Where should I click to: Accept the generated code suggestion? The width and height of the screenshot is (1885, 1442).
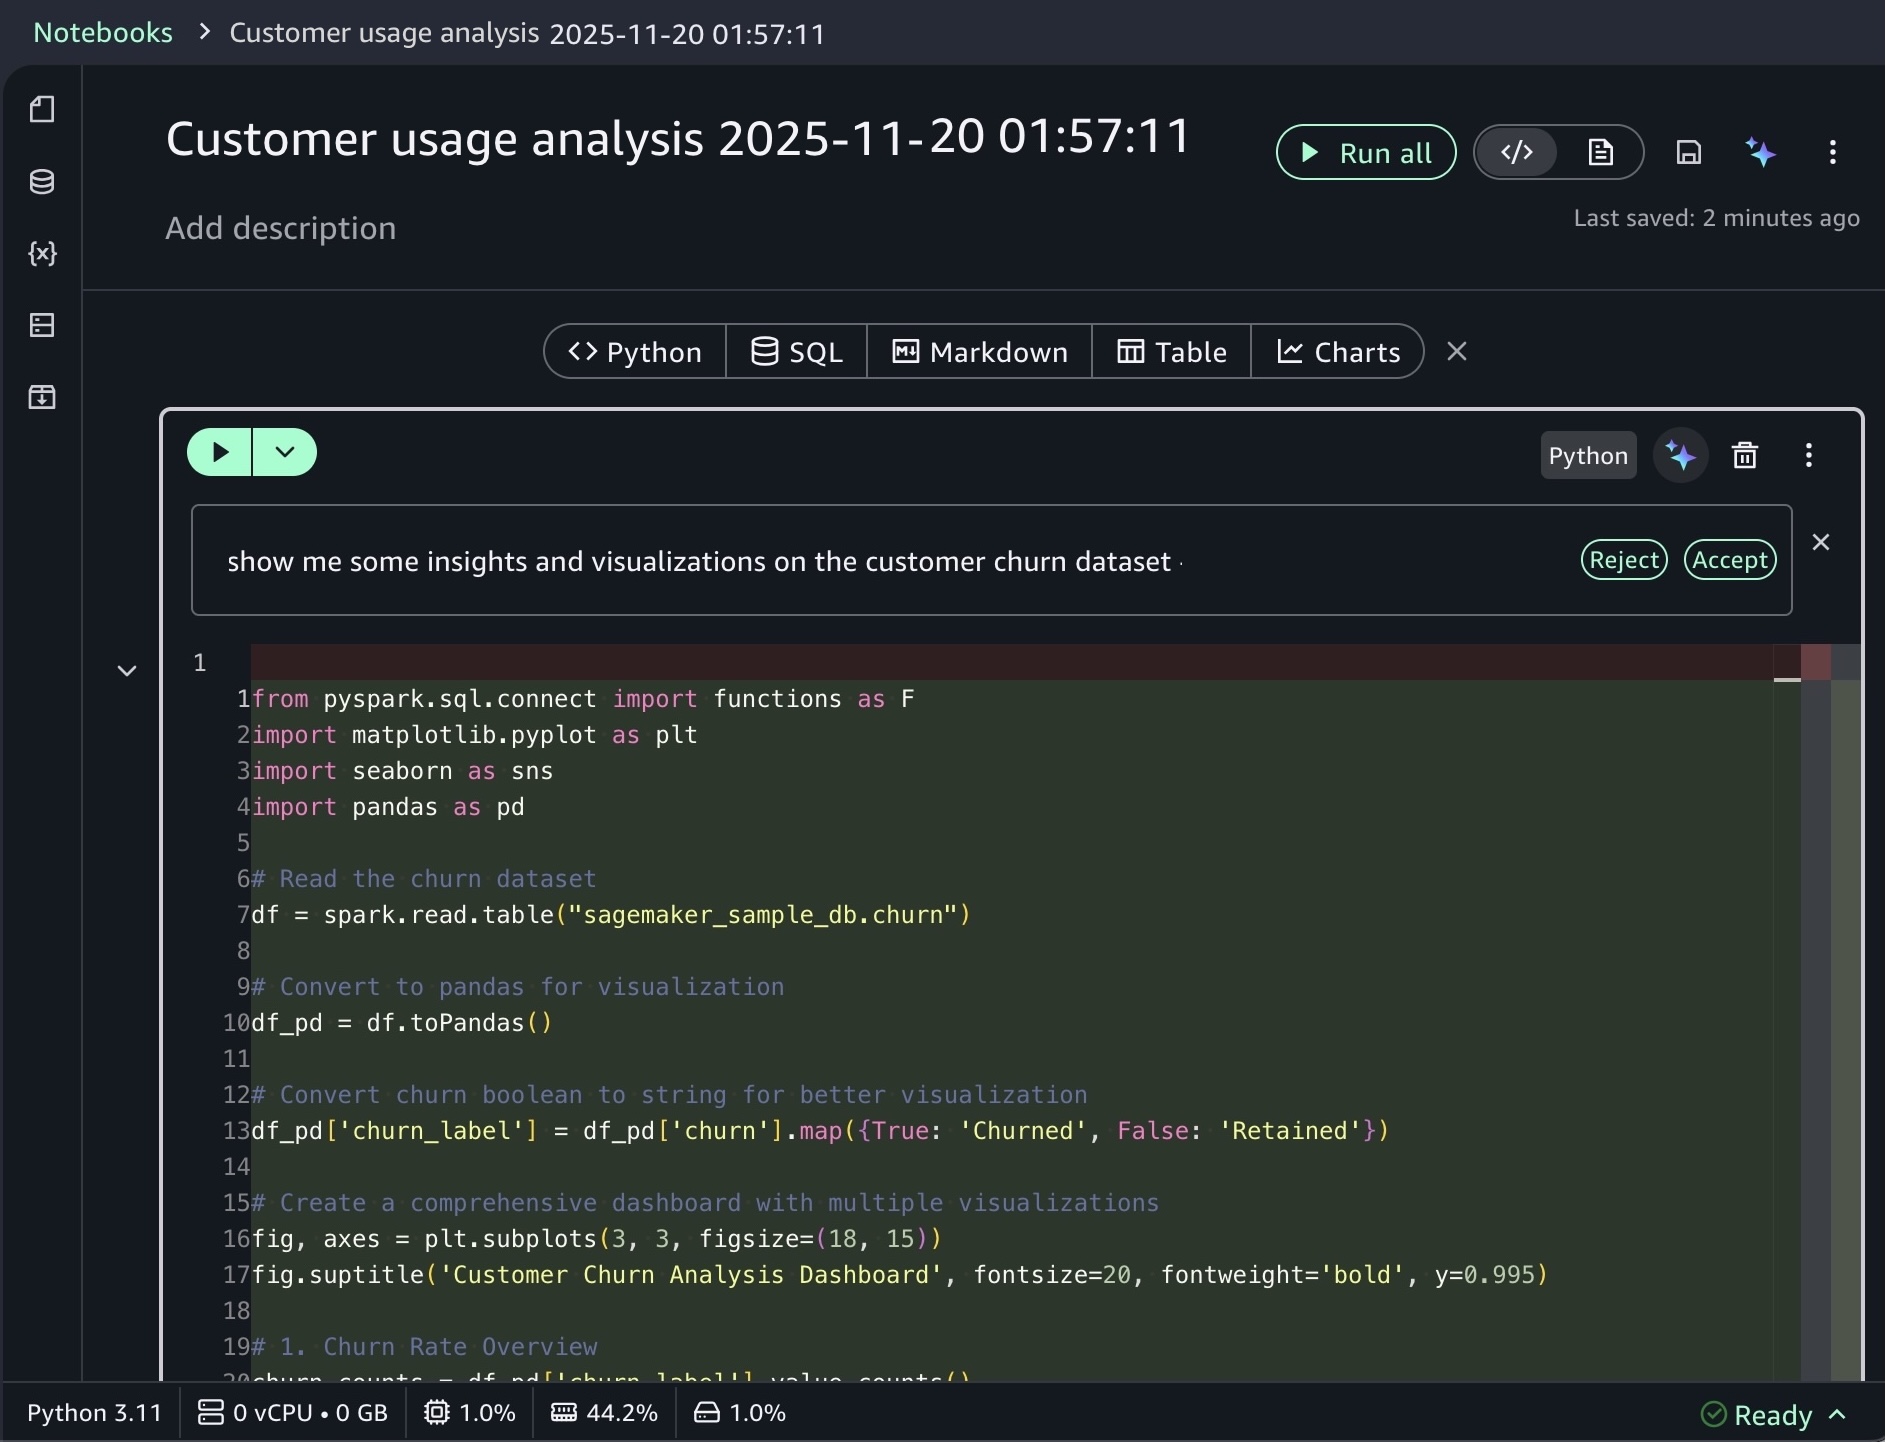1729,560
